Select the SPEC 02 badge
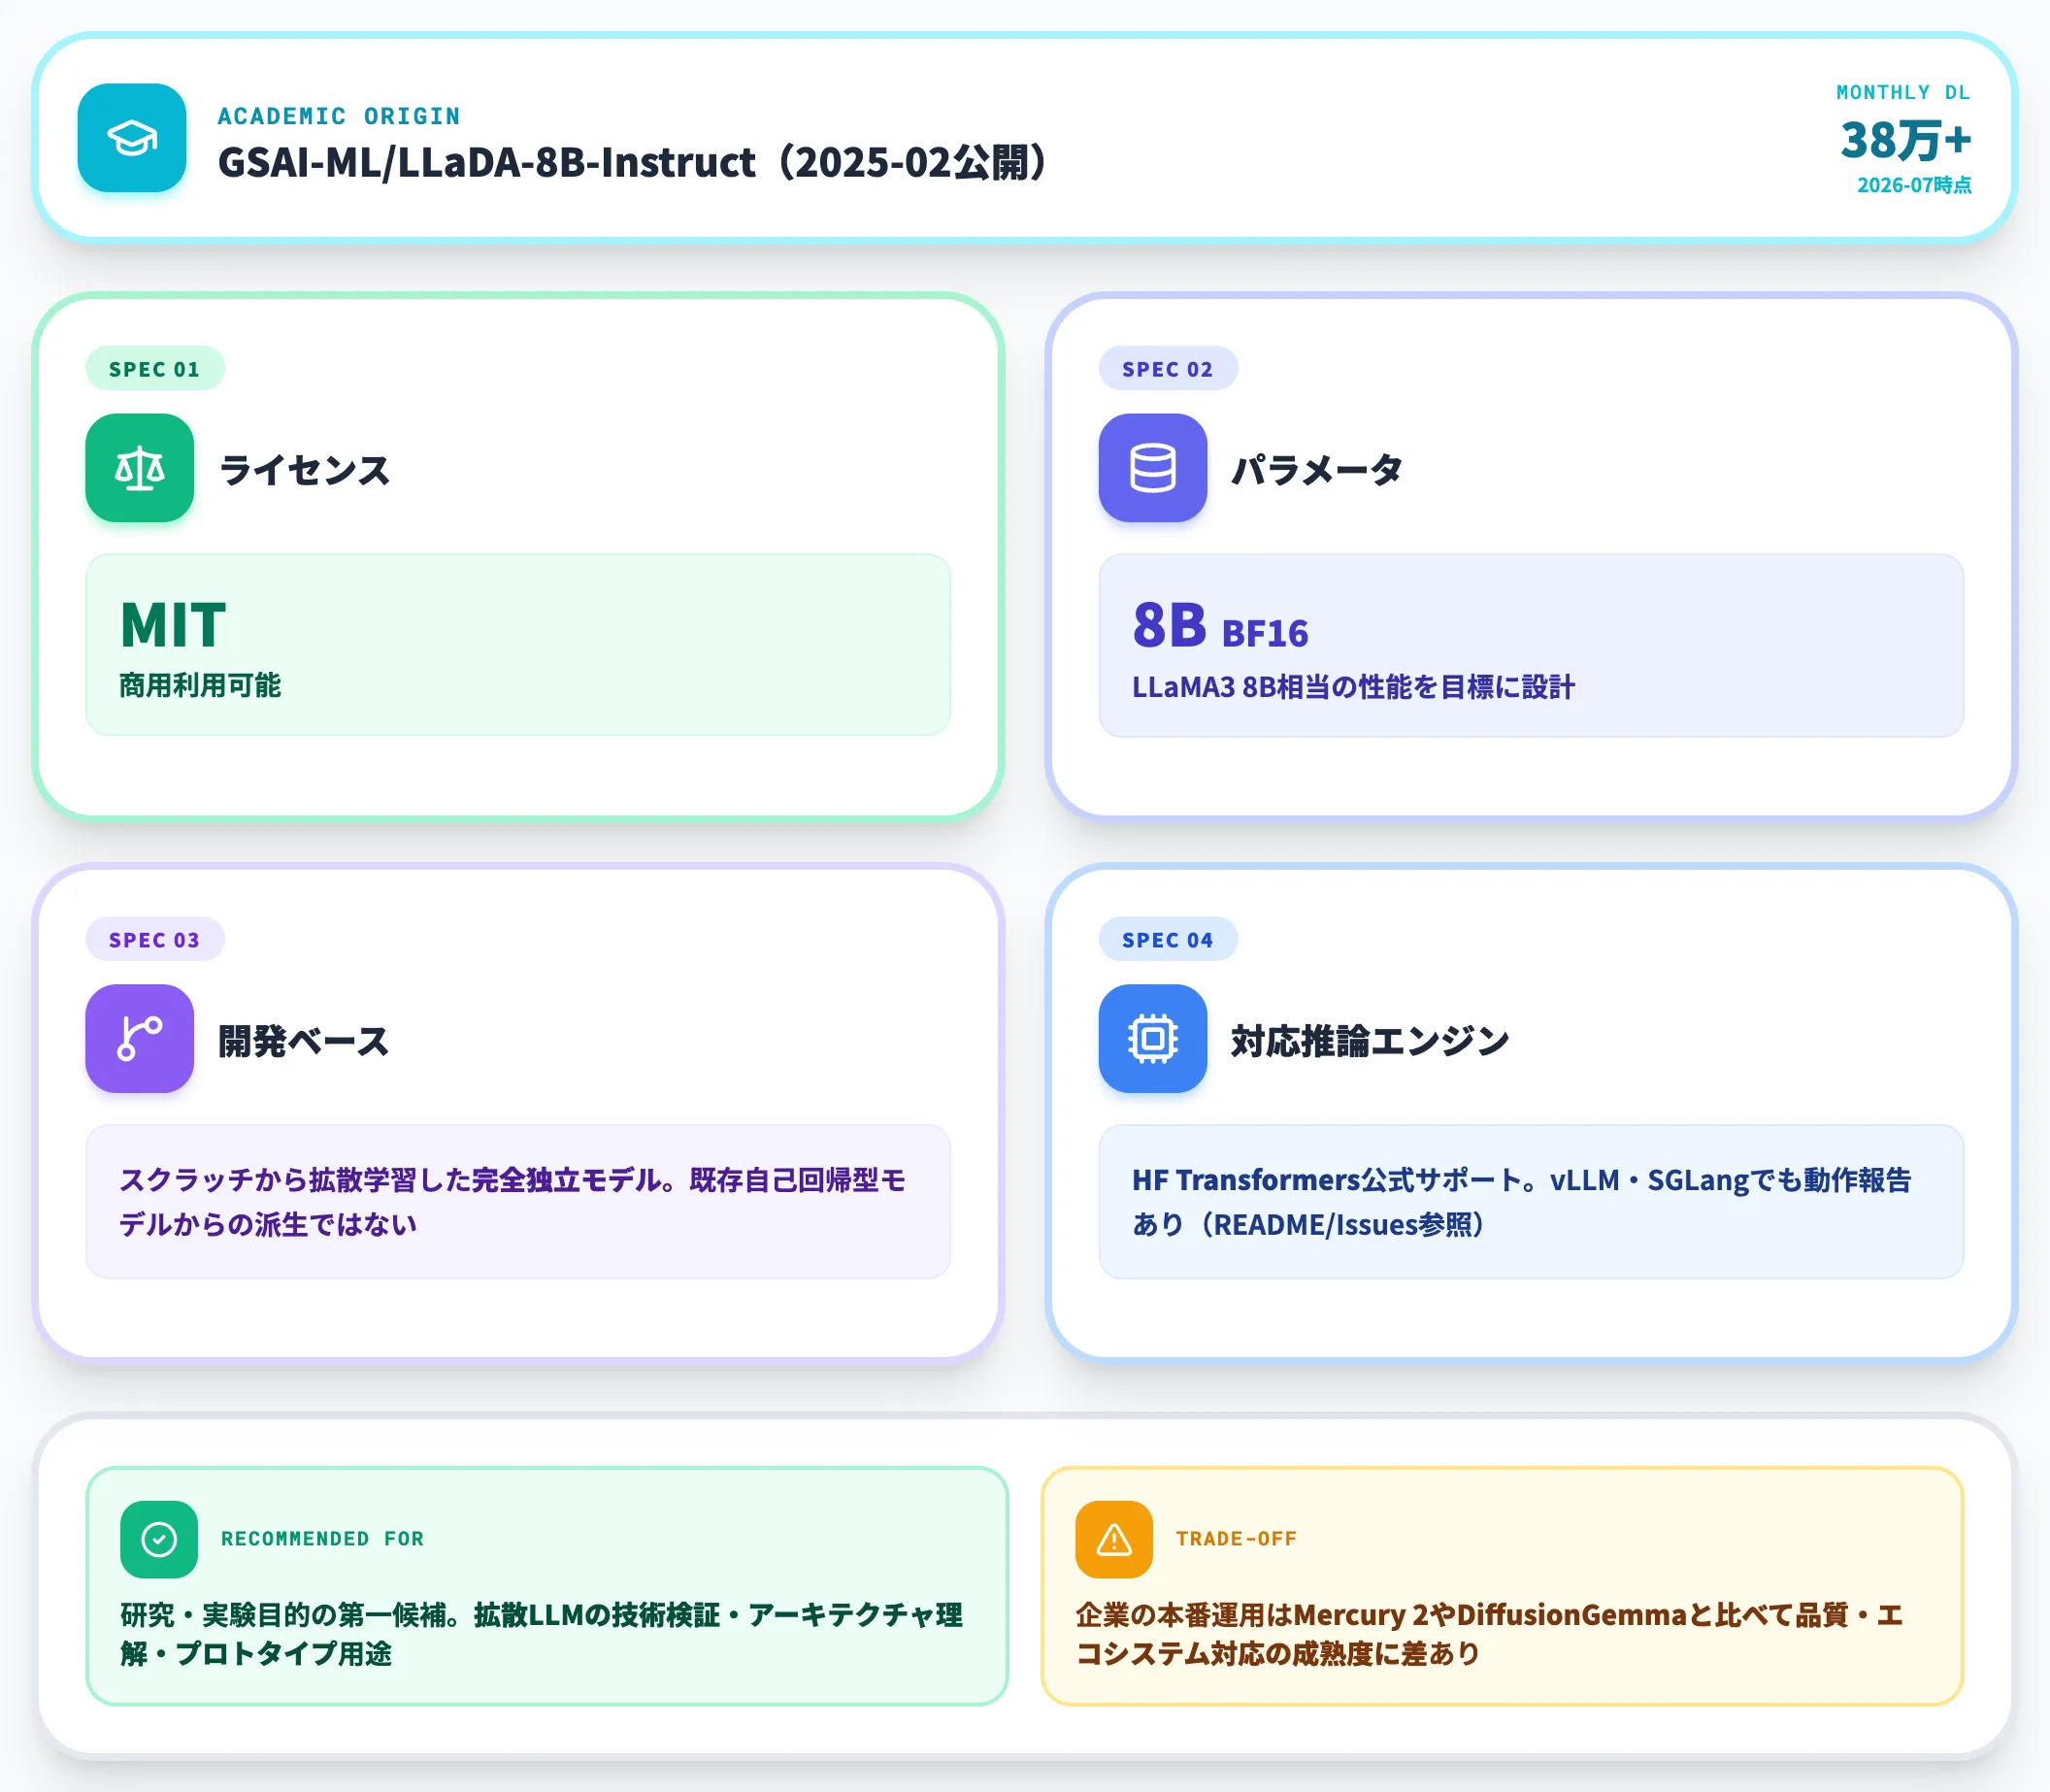2050x1792 pixels. [x=1168, y=369]
